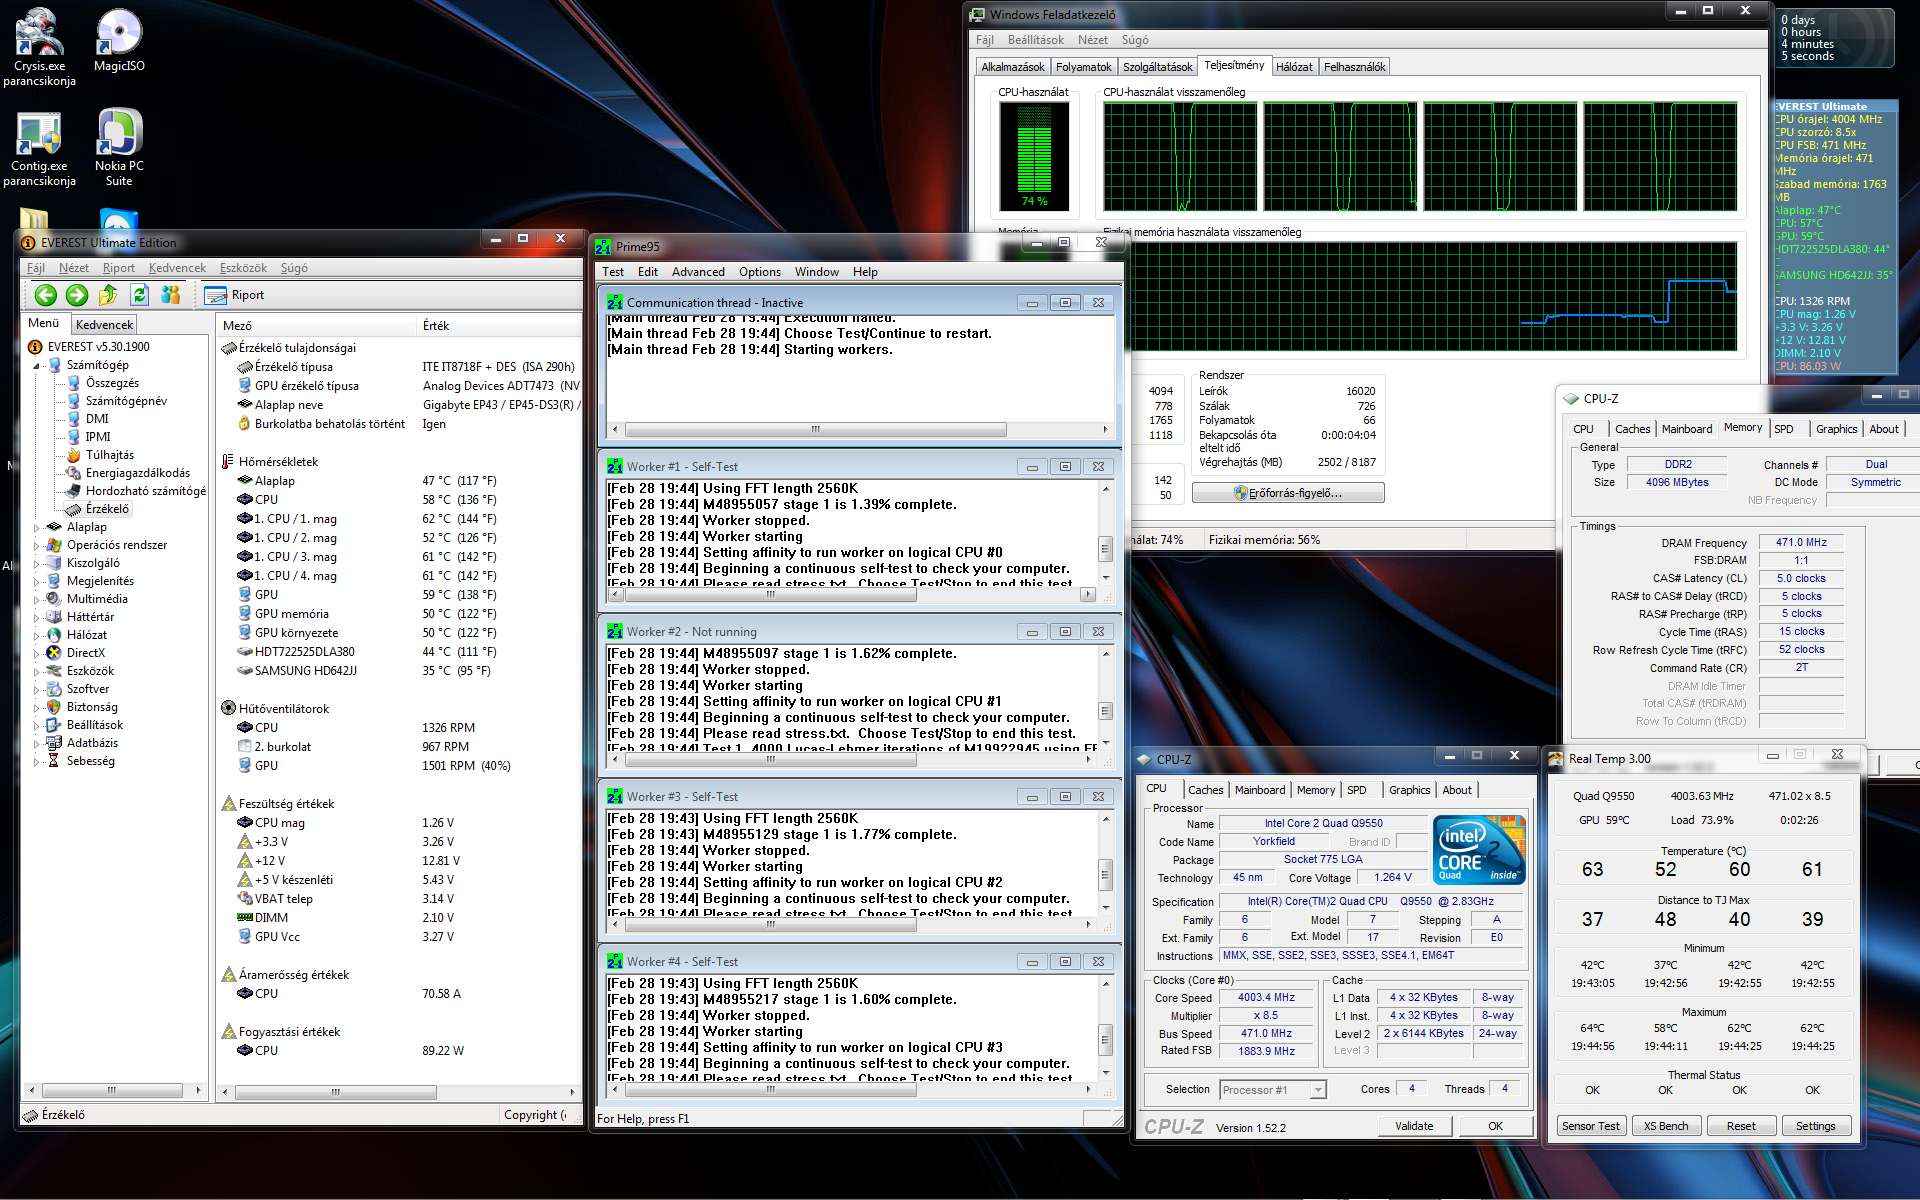Viewport: 1920px width, 1200px height.
Task: Click Reset button in Real Temp
Action: (1741, 1126)
